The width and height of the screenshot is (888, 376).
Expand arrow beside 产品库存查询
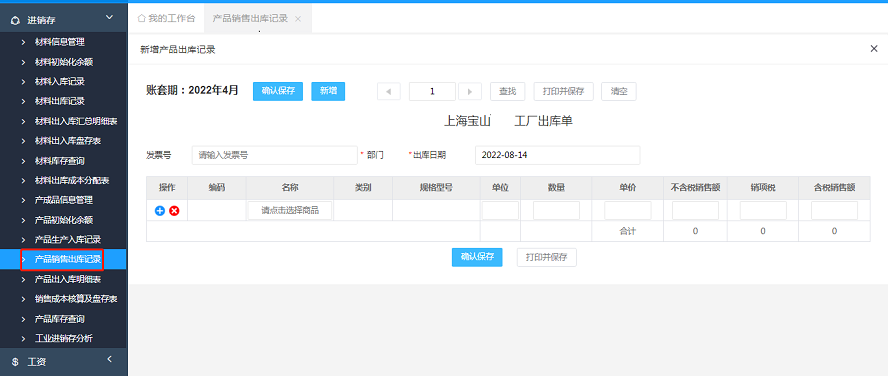[23, 319]
